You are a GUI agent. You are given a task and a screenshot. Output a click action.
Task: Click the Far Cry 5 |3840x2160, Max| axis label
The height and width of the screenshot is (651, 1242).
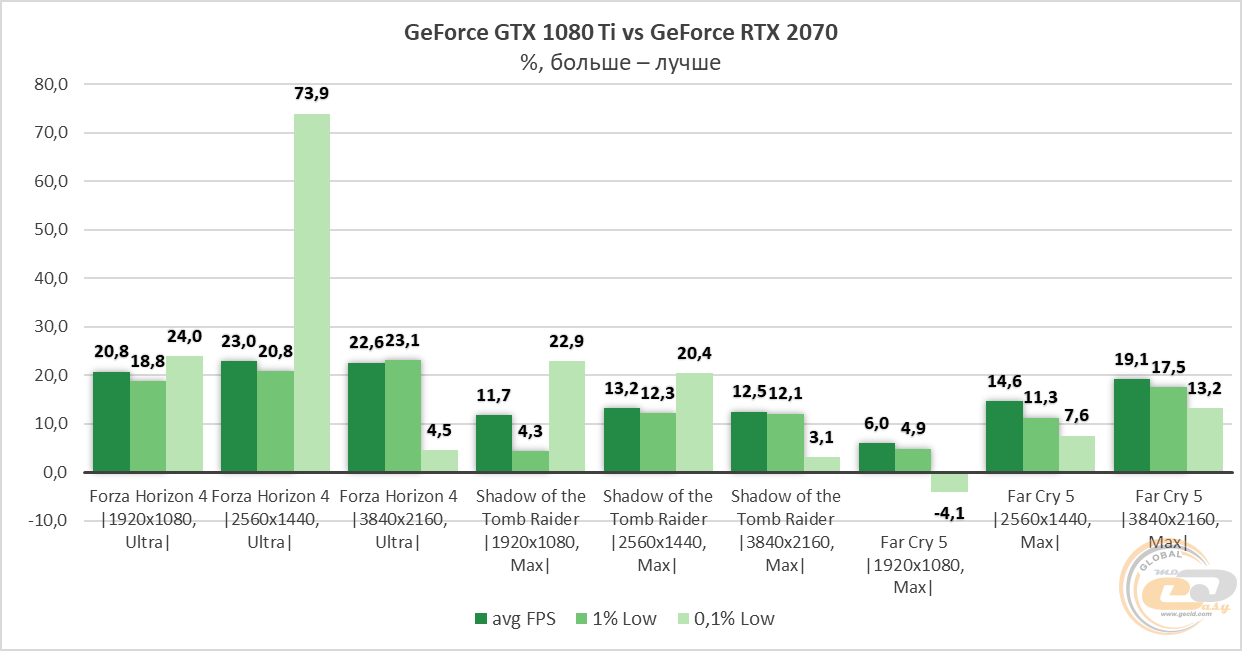point(1168,519)
